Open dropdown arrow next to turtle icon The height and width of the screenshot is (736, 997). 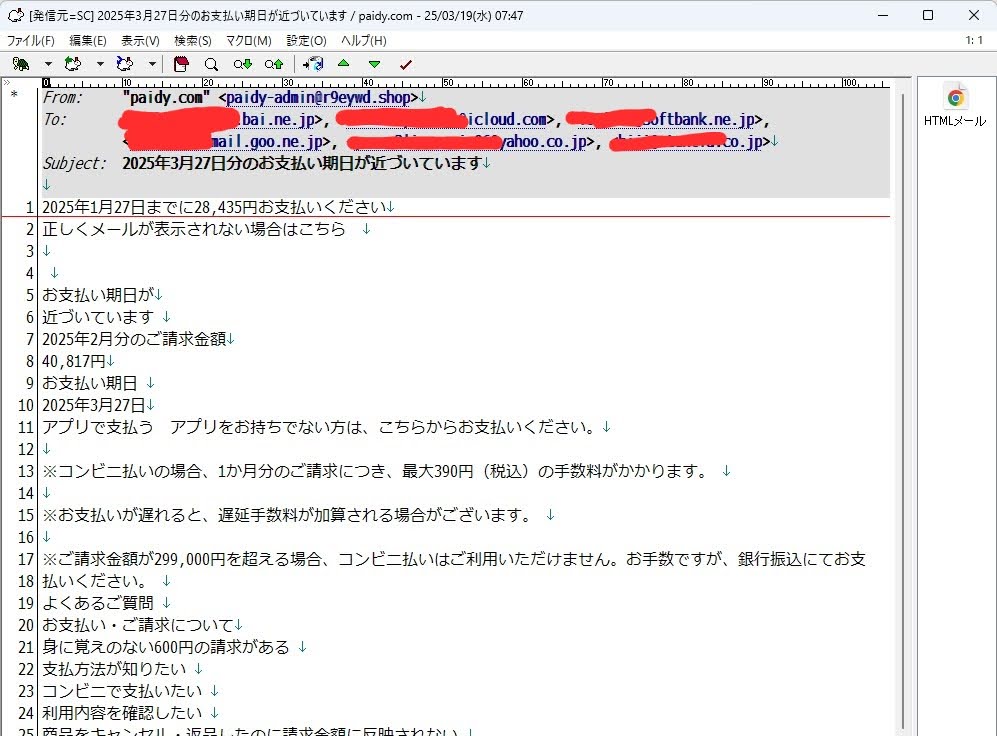tap(47, 64)
